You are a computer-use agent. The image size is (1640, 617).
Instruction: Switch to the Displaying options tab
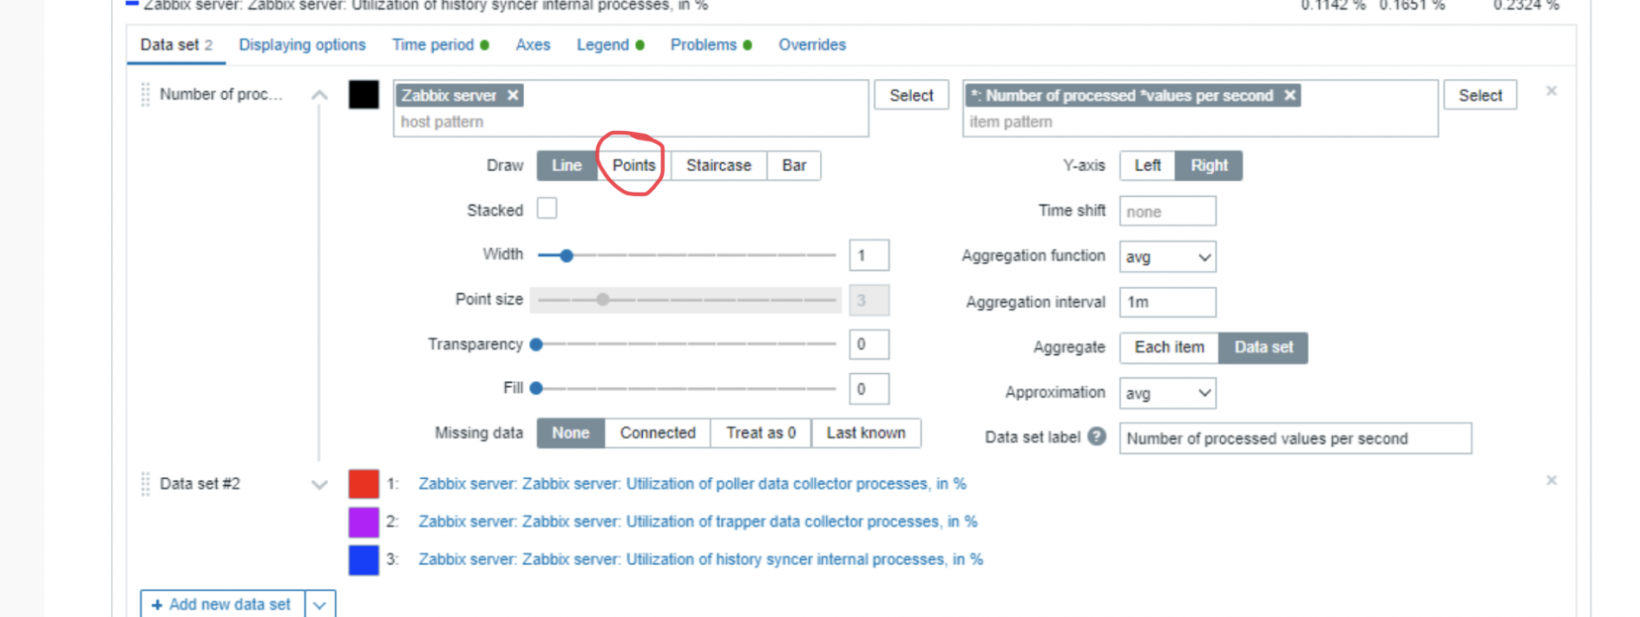[302, 45]
